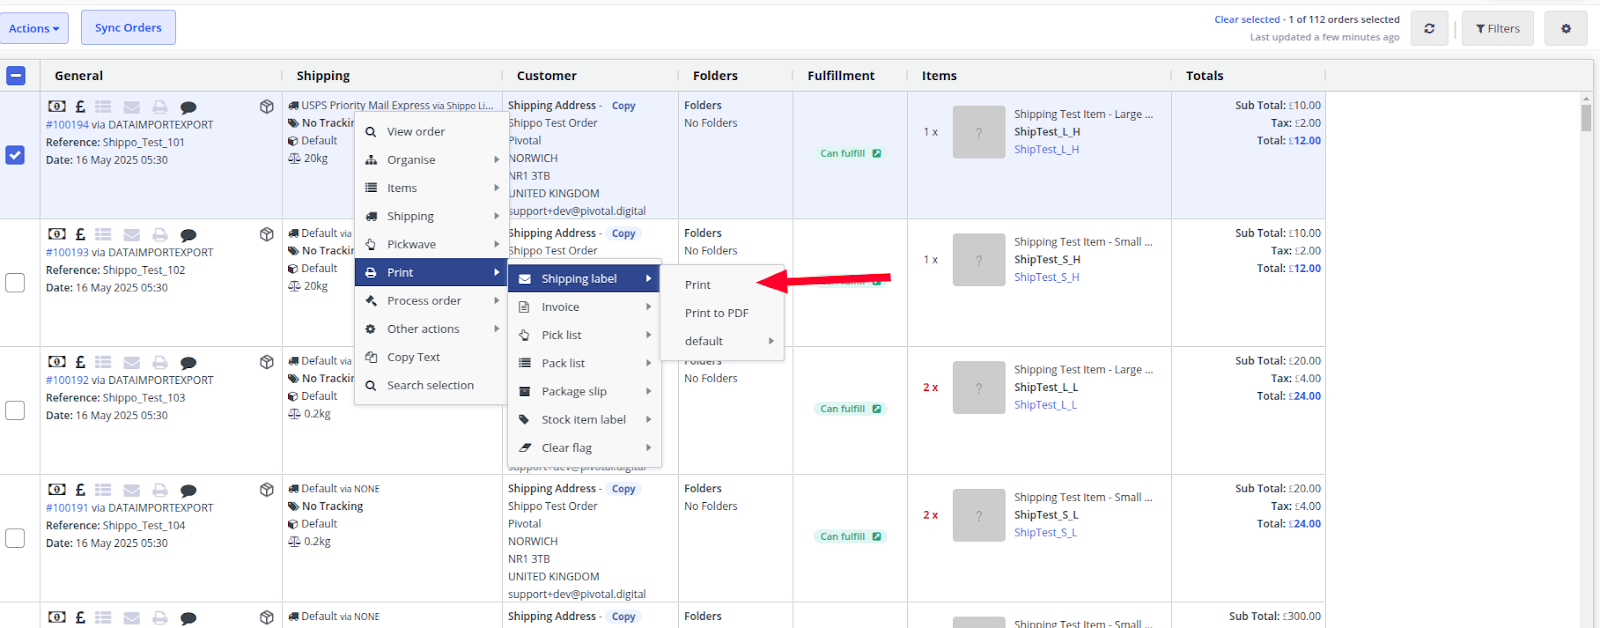Click the envelope email icon for order #100194
1600x628 pixels.
(x=132, y=107)
